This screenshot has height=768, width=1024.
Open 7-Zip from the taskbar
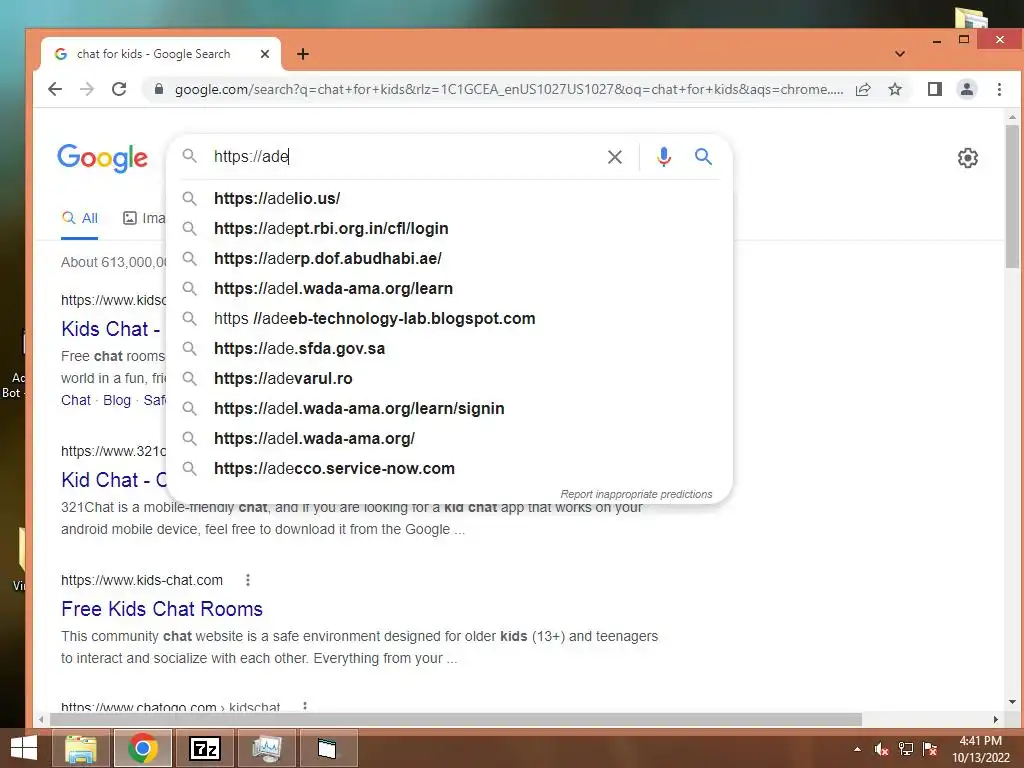click(x=204, y=748)
